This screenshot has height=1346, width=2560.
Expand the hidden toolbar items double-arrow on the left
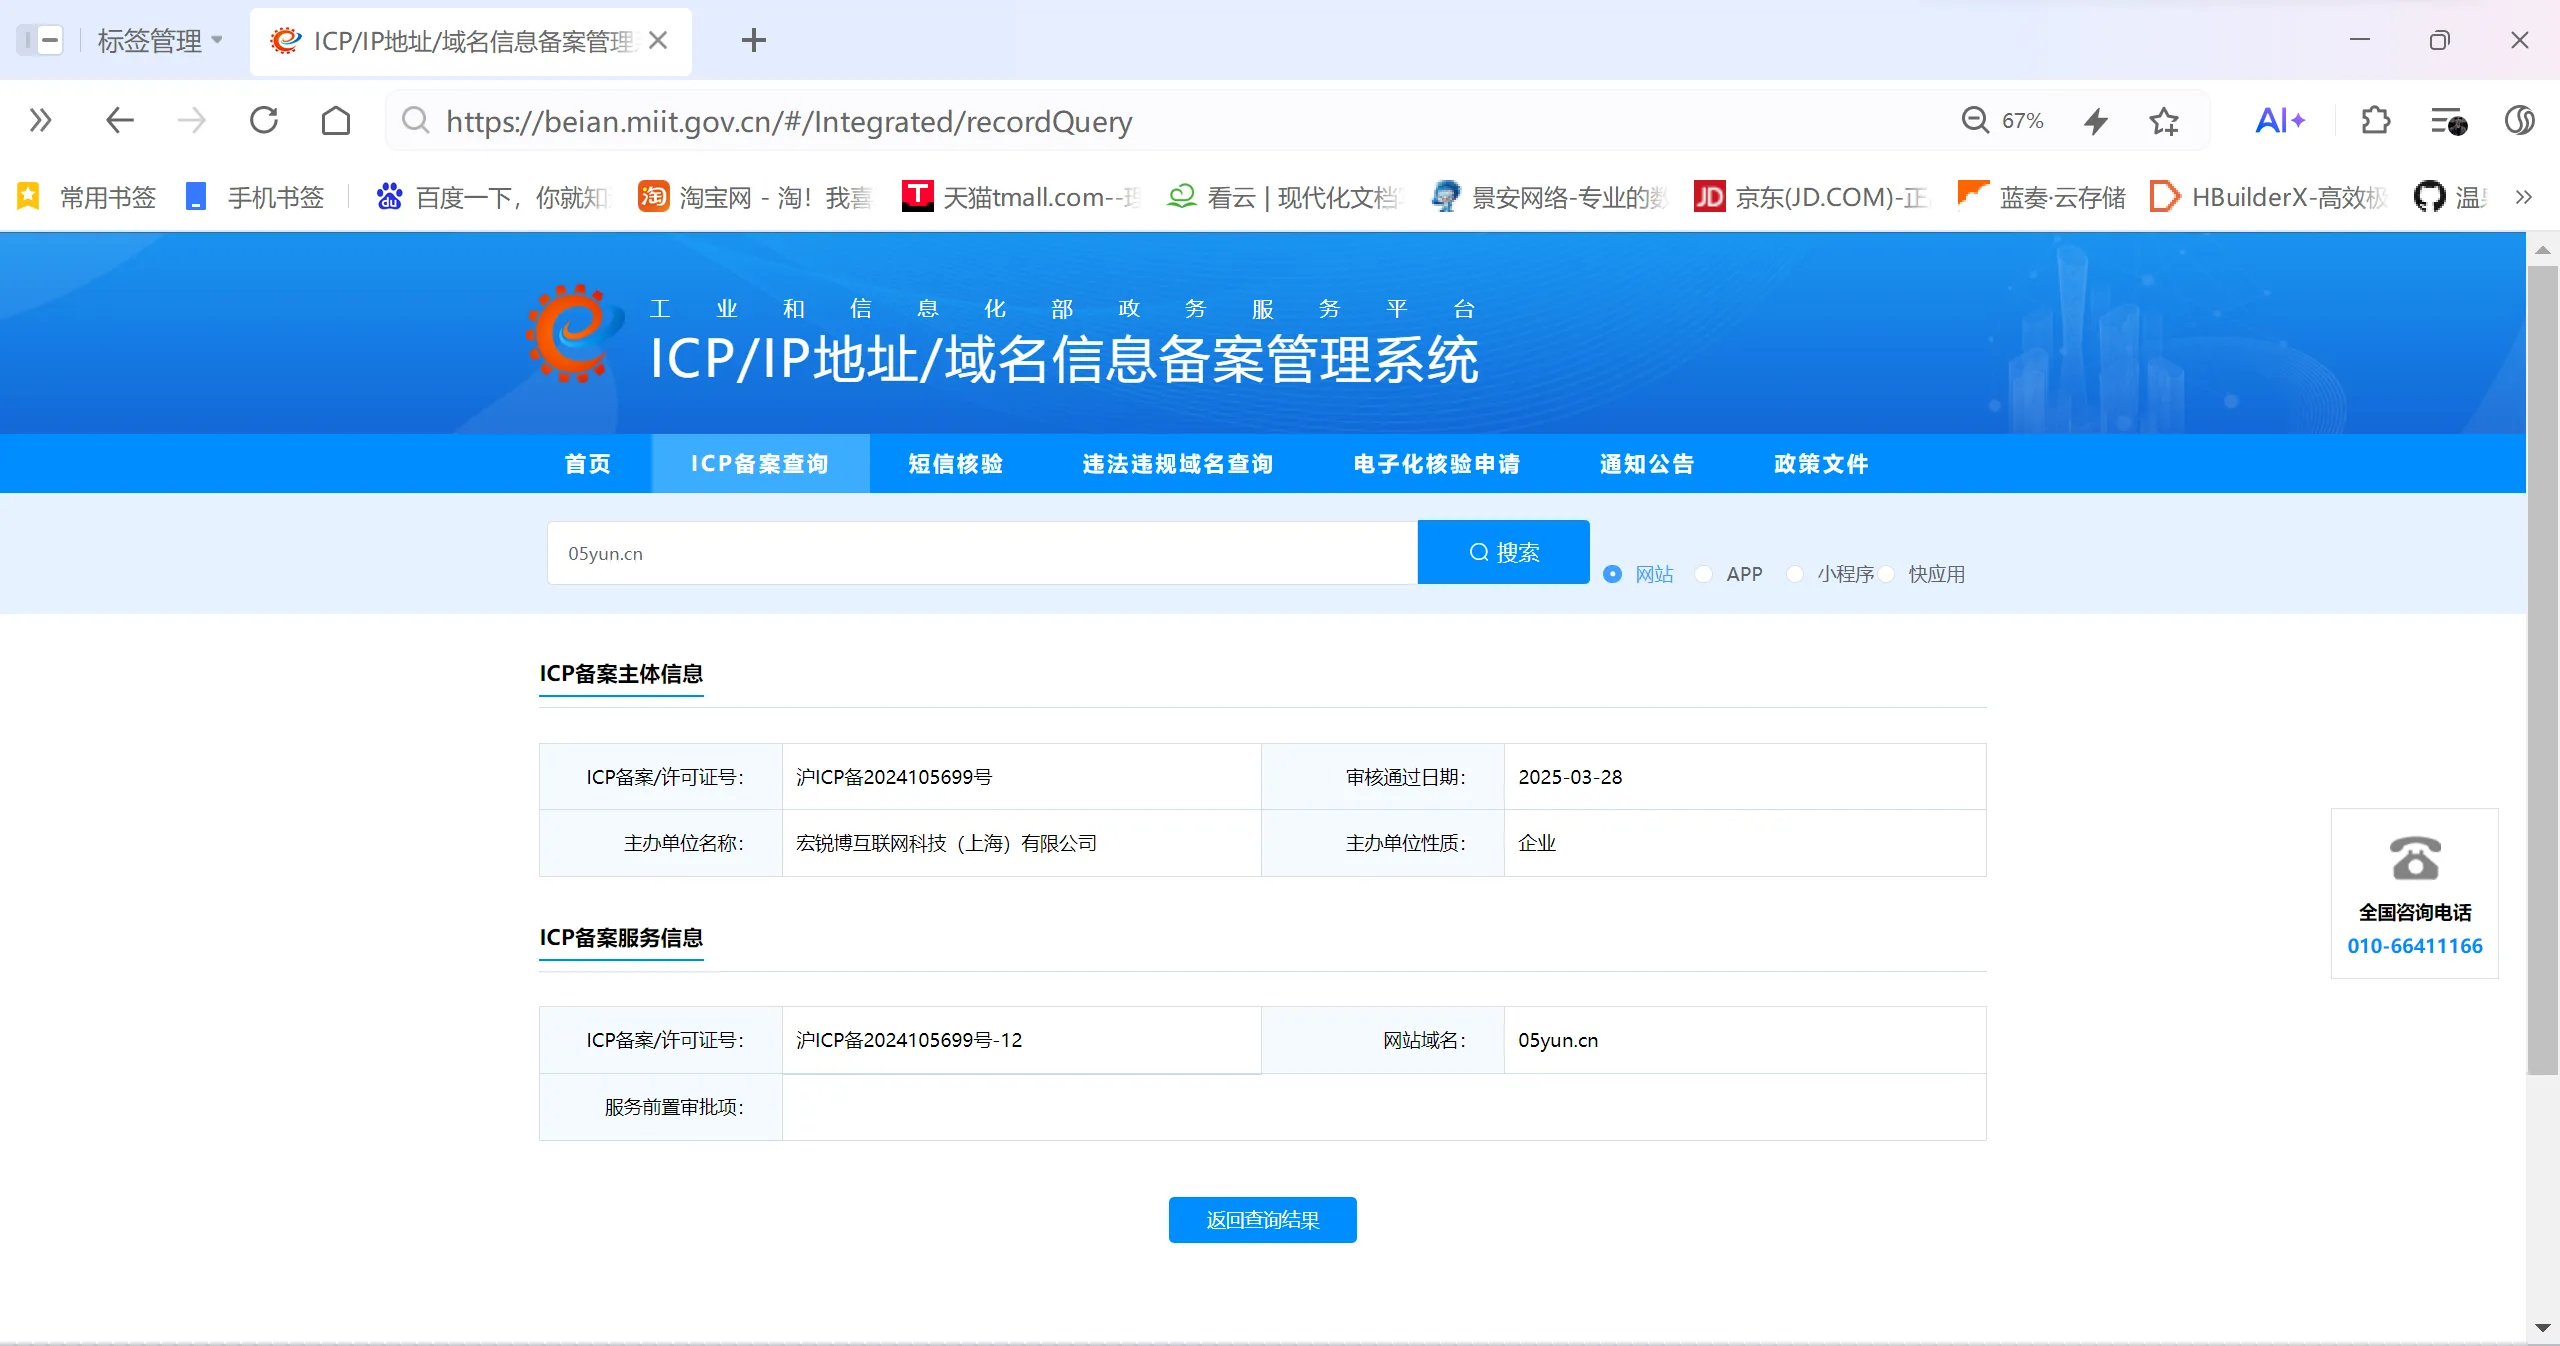pos(39,120)
